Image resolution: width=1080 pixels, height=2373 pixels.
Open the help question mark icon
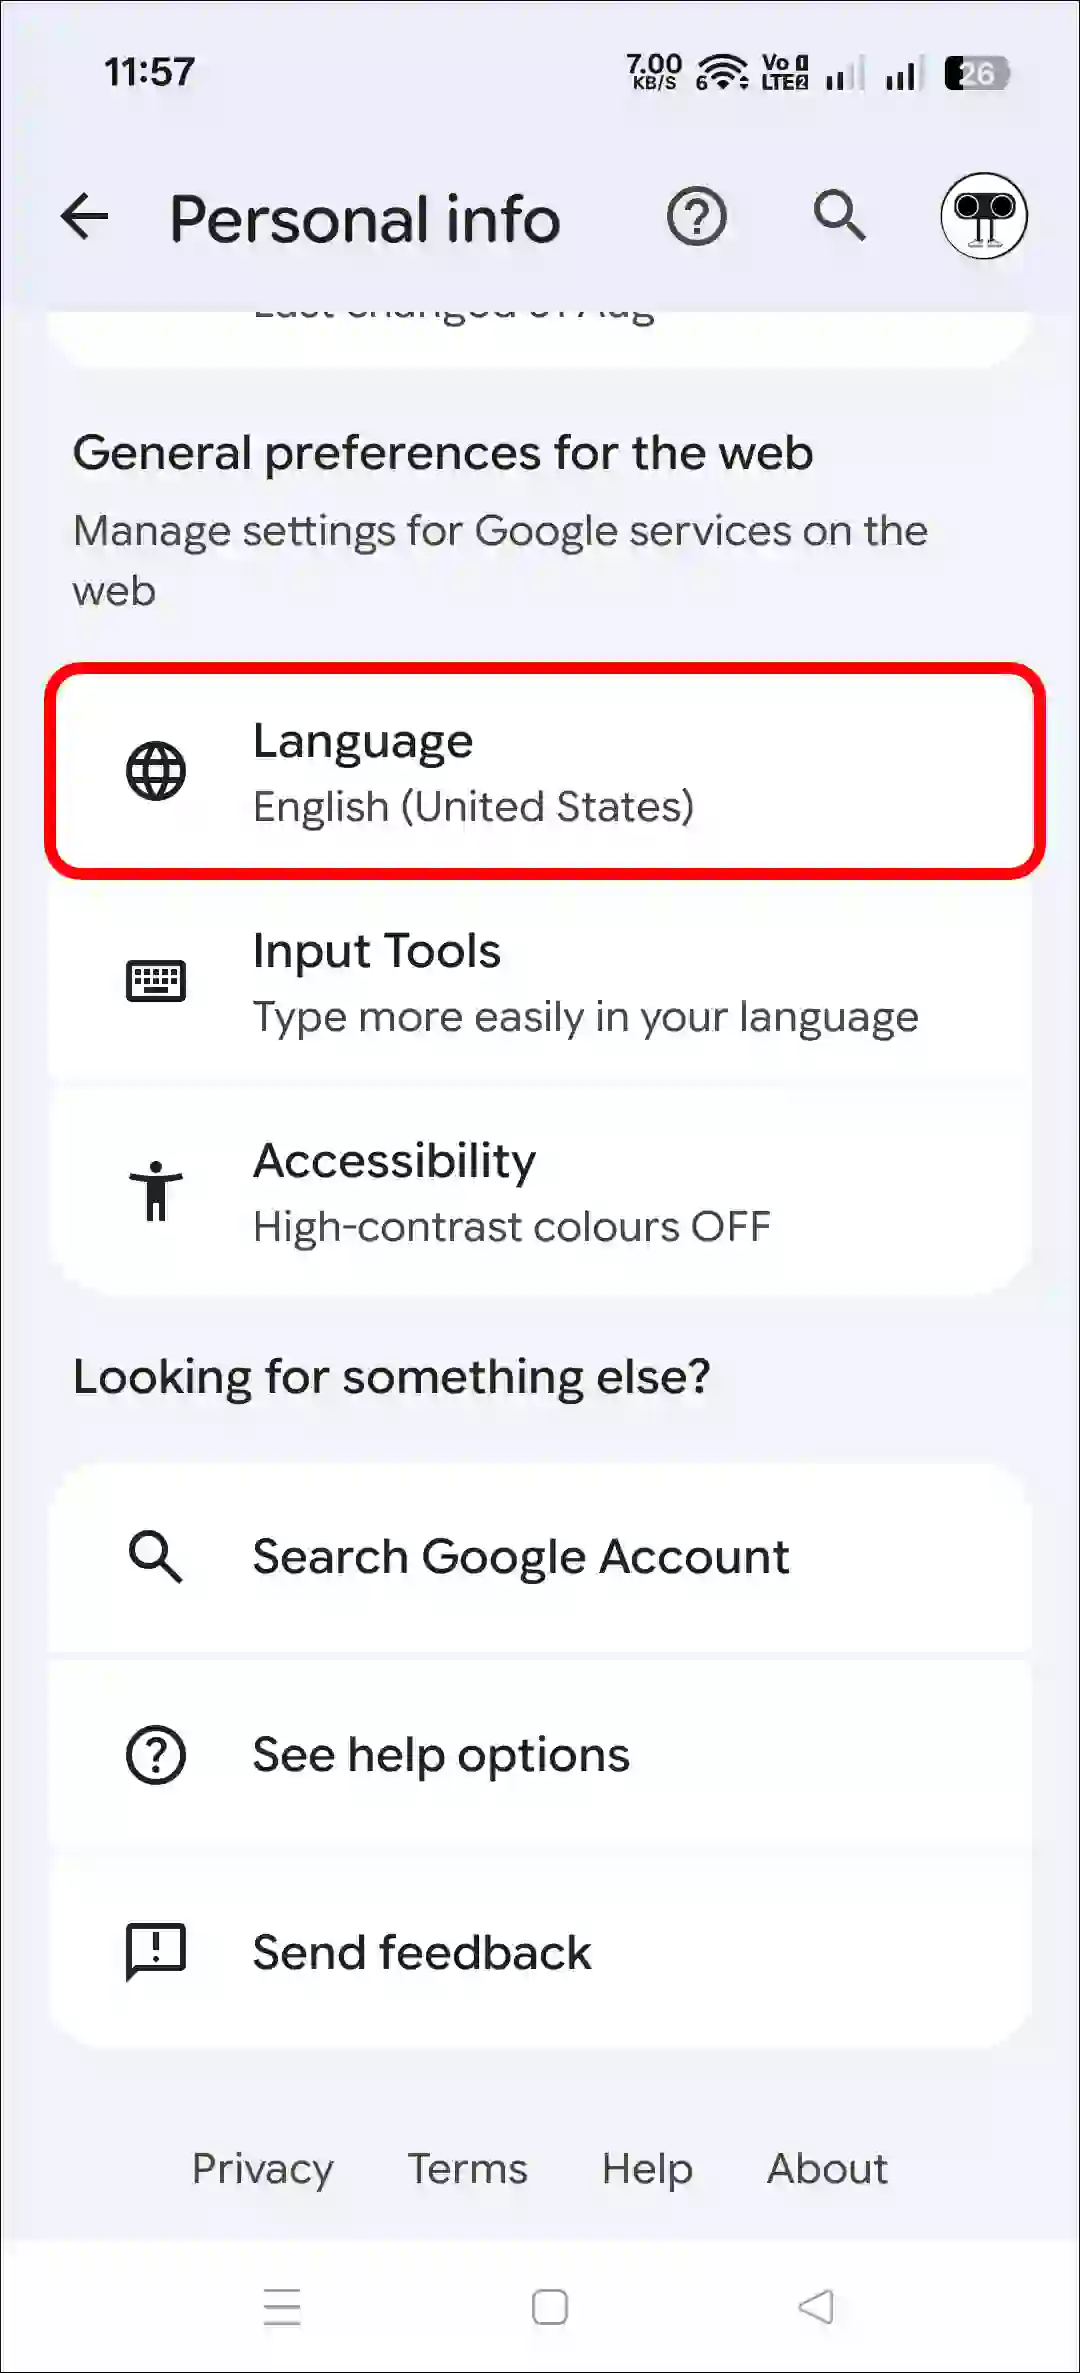tap(696, 216)
